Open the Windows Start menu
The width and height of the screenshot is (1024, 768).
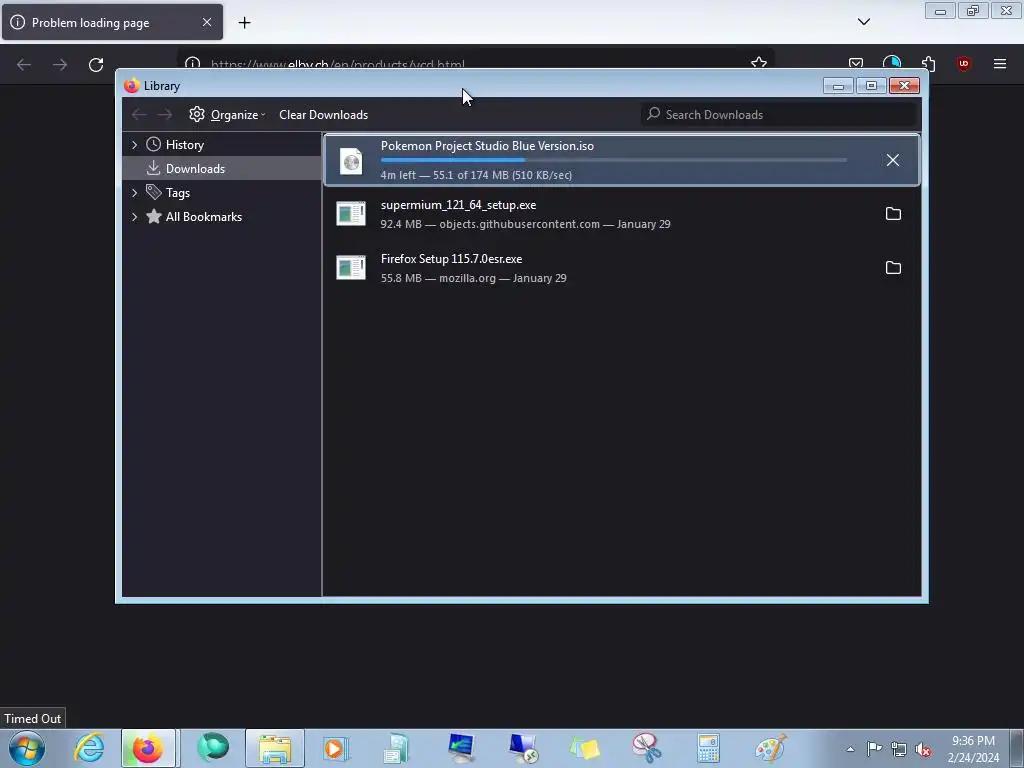(27, 748)
